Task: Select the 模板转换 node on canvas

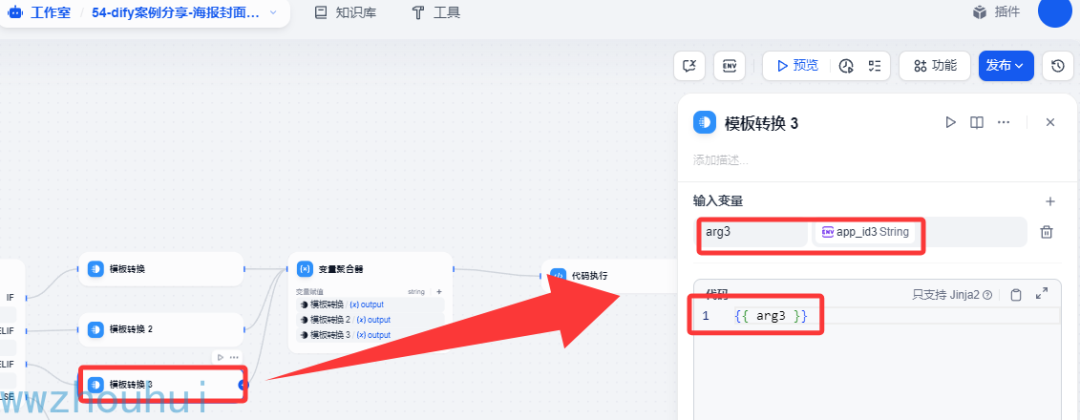Action: 161,269
